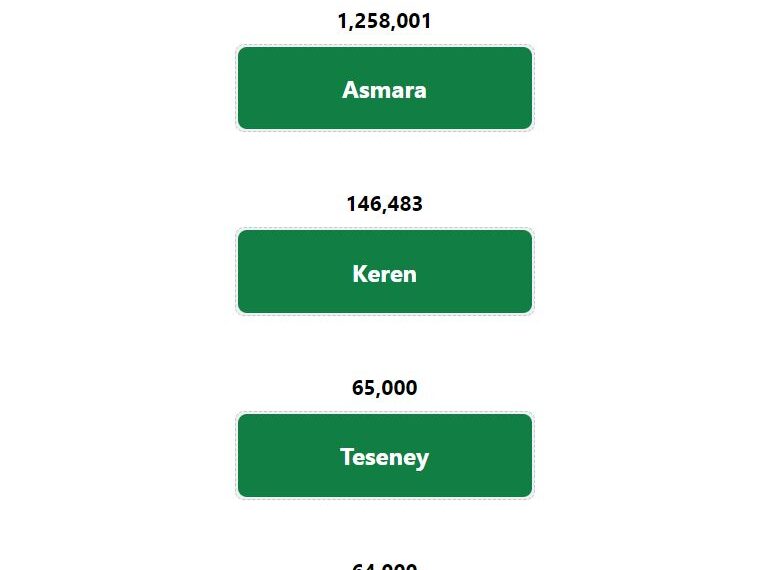Select the middle green city card

[x=384, y=271]
